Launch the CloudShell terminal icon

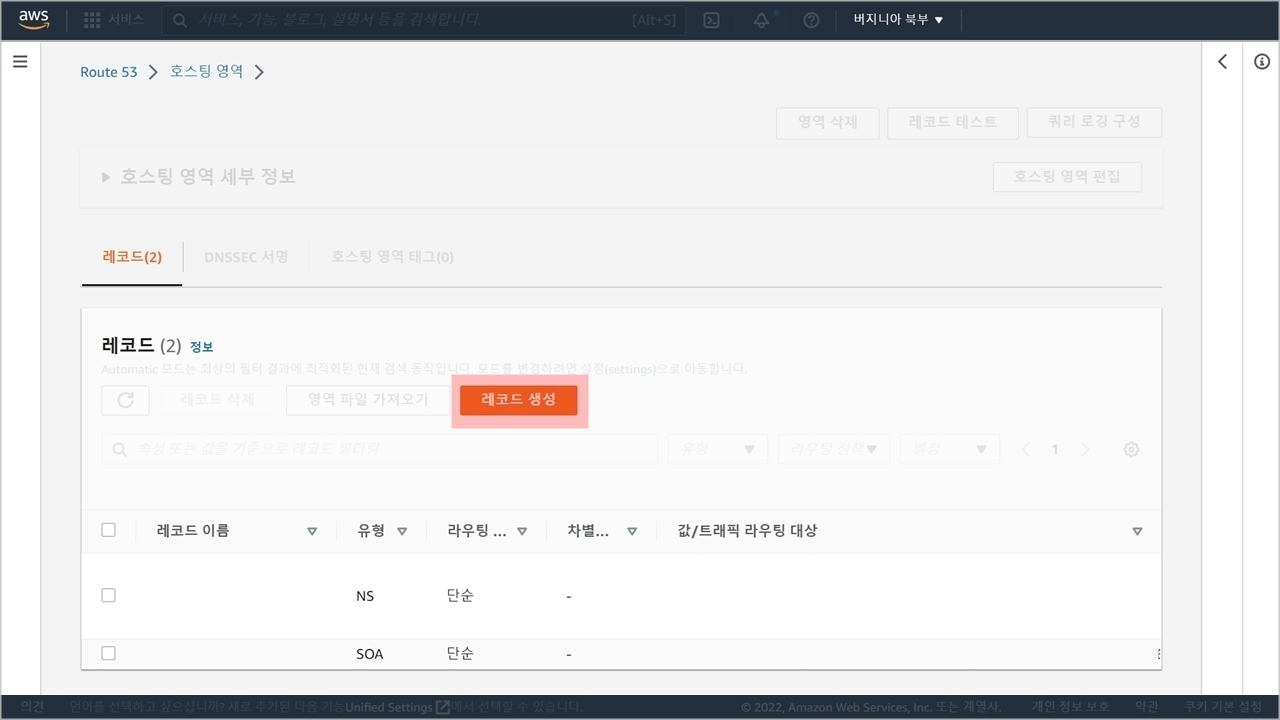point(711,20)
